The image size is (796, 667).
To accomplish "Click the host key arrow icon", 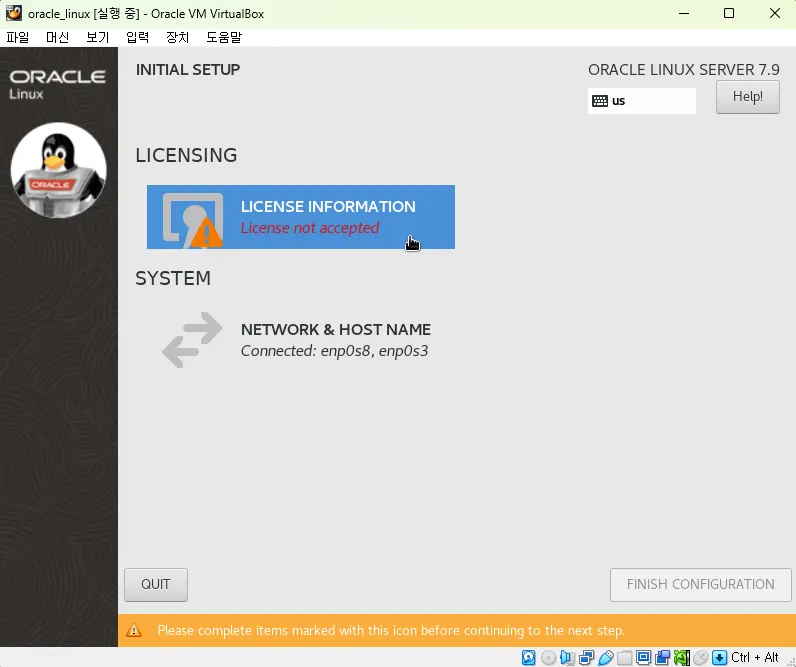I will point(719,657).
